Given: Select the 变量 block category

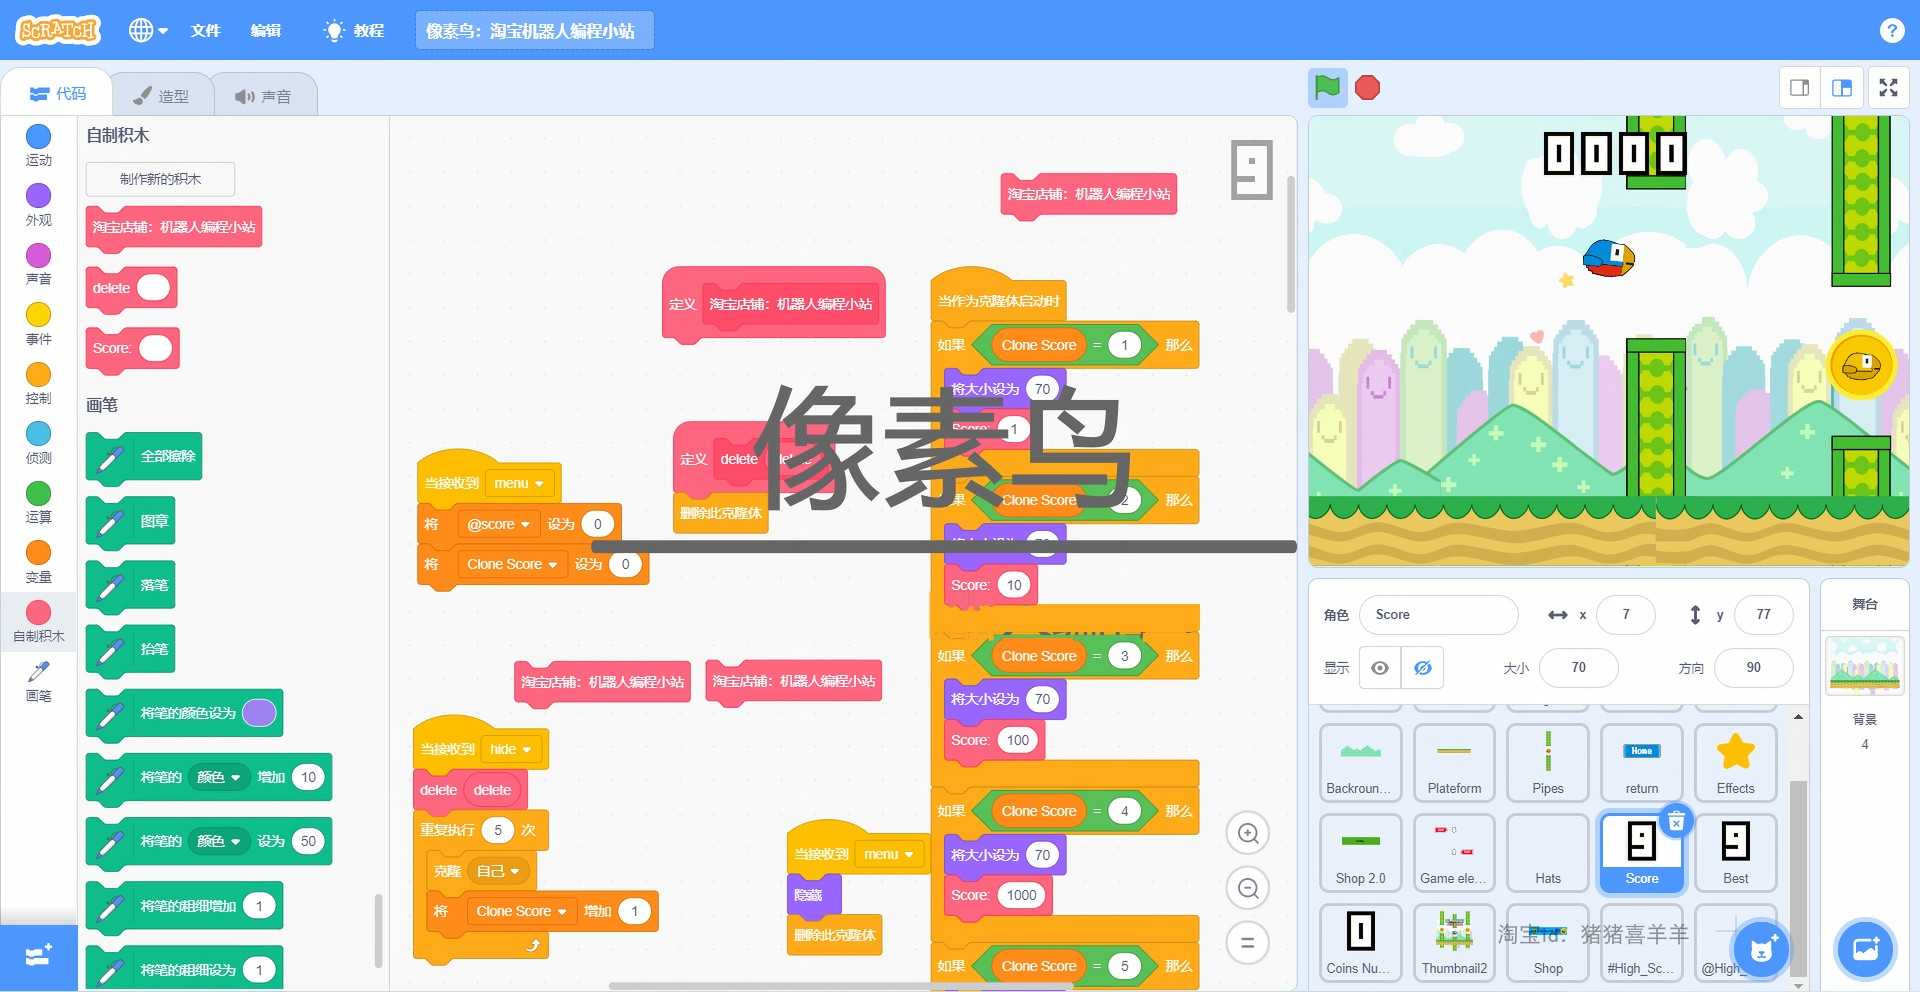Looking at the screenshot, I should (x=38, y=562).
